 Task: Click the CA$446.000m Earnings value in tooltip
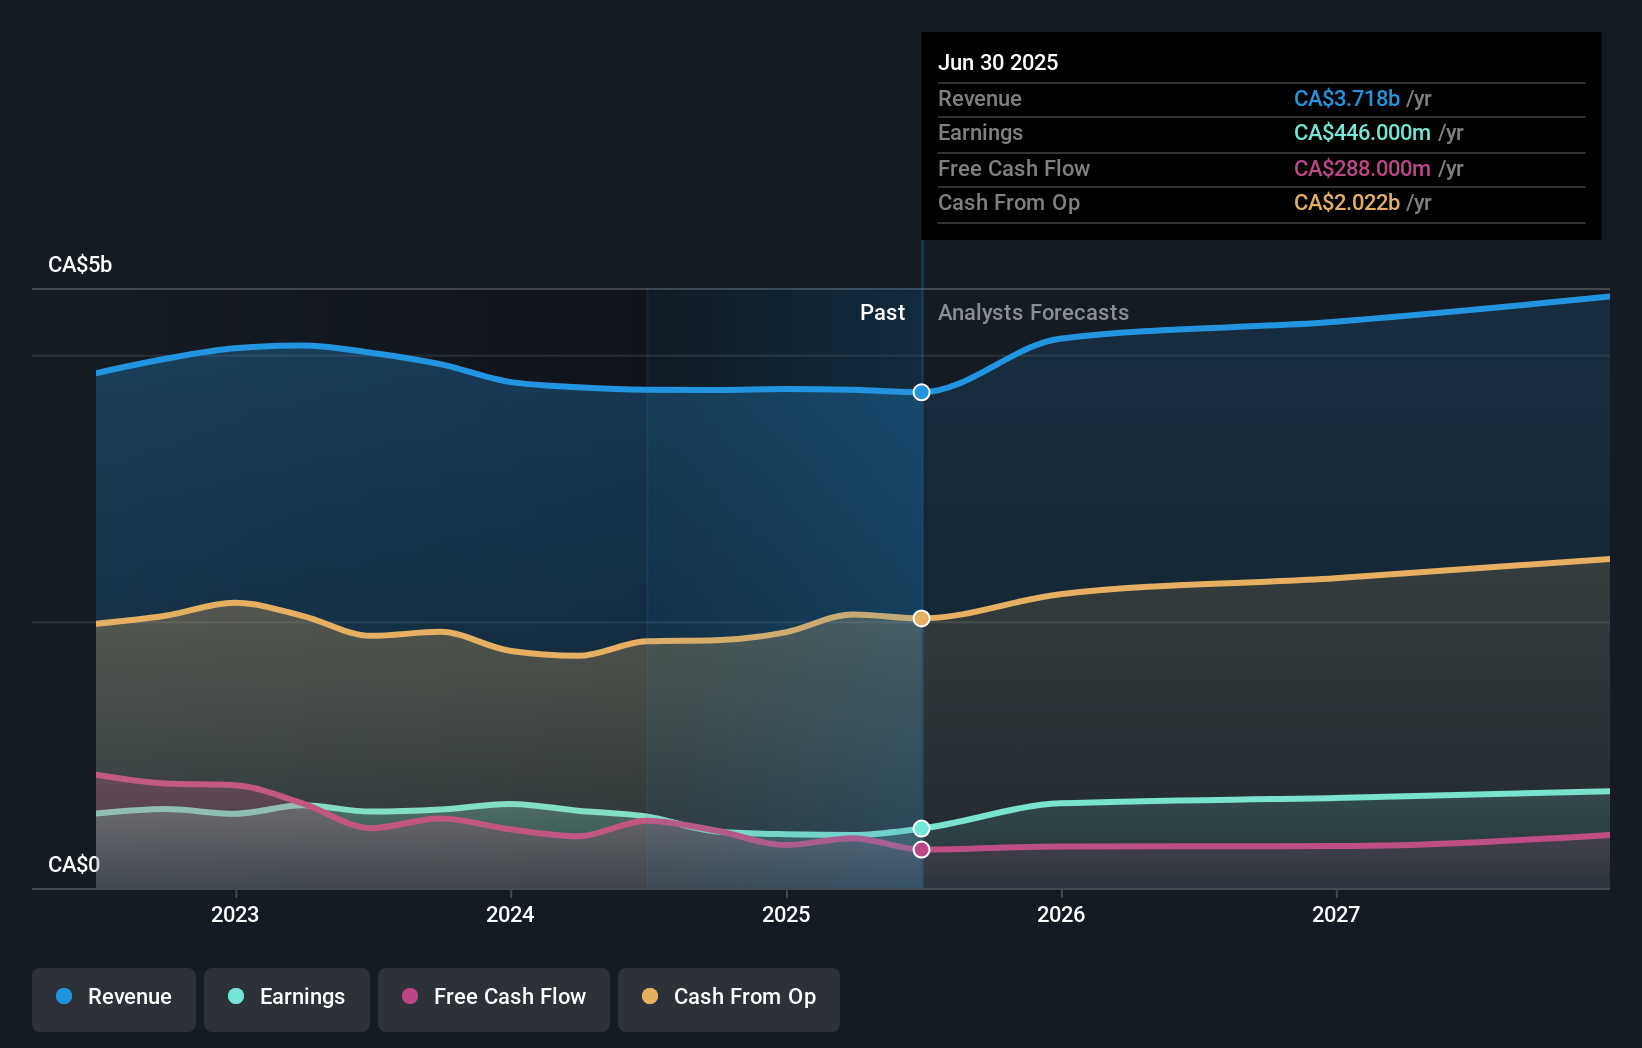click(1363, 132)
